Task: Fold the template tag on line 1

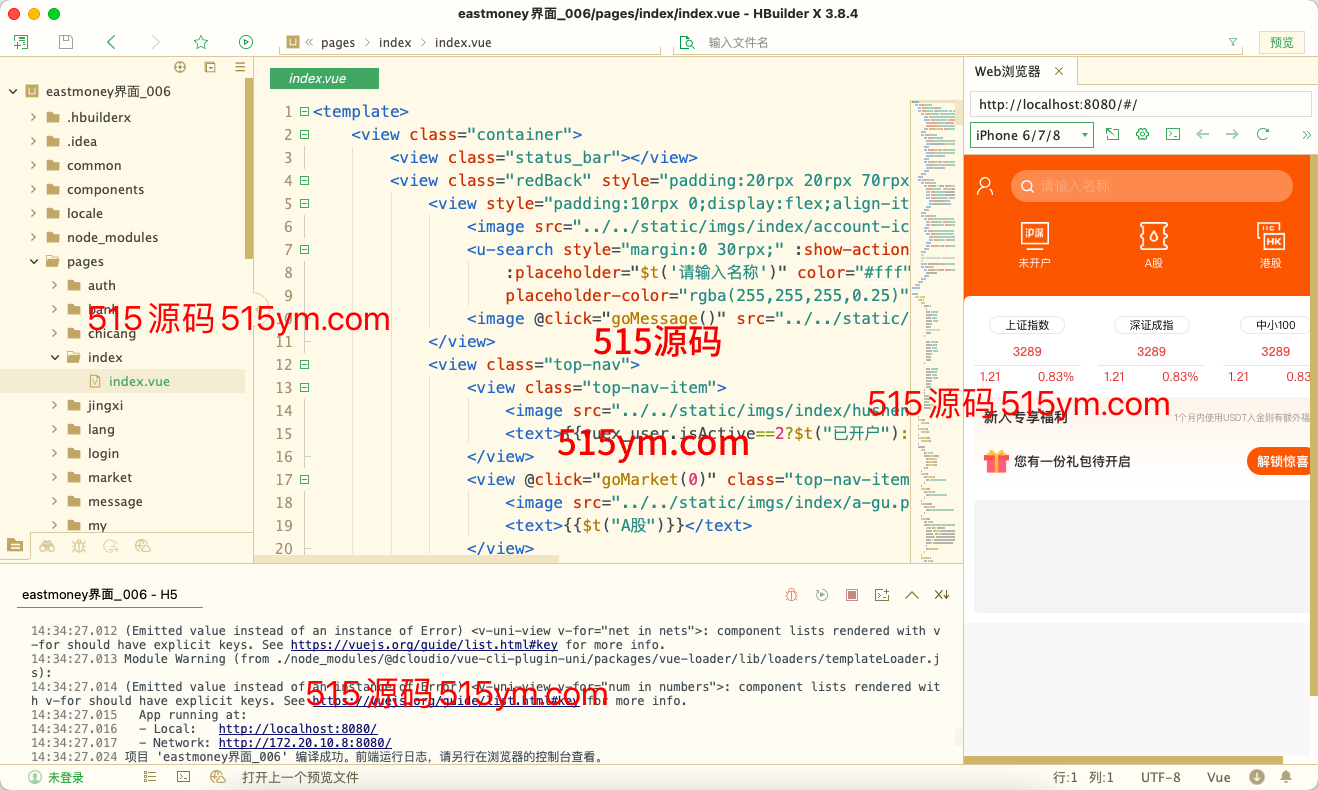Action: [304, 112]
